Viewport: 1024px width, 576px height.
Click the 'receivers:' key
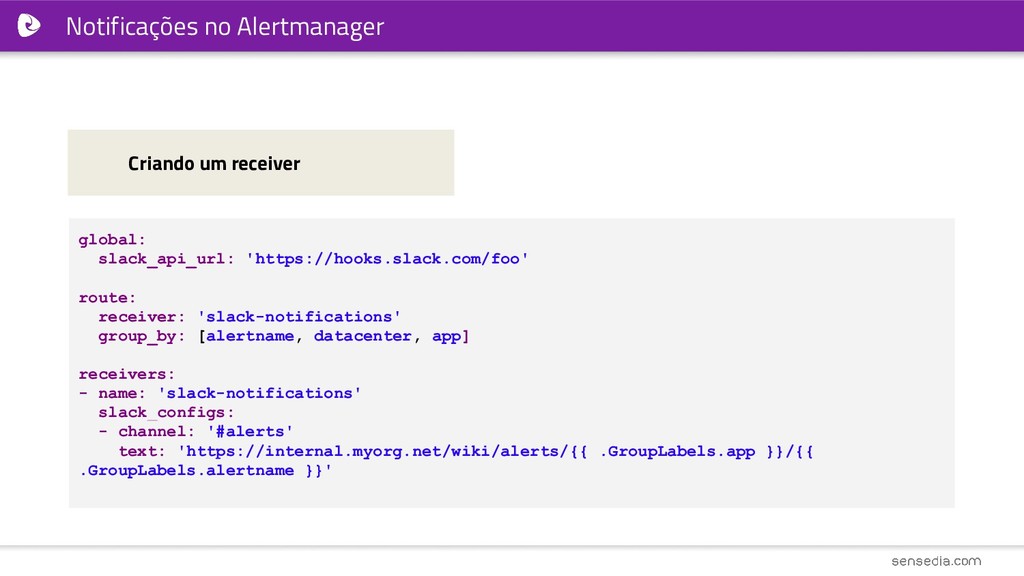point(127,374)
